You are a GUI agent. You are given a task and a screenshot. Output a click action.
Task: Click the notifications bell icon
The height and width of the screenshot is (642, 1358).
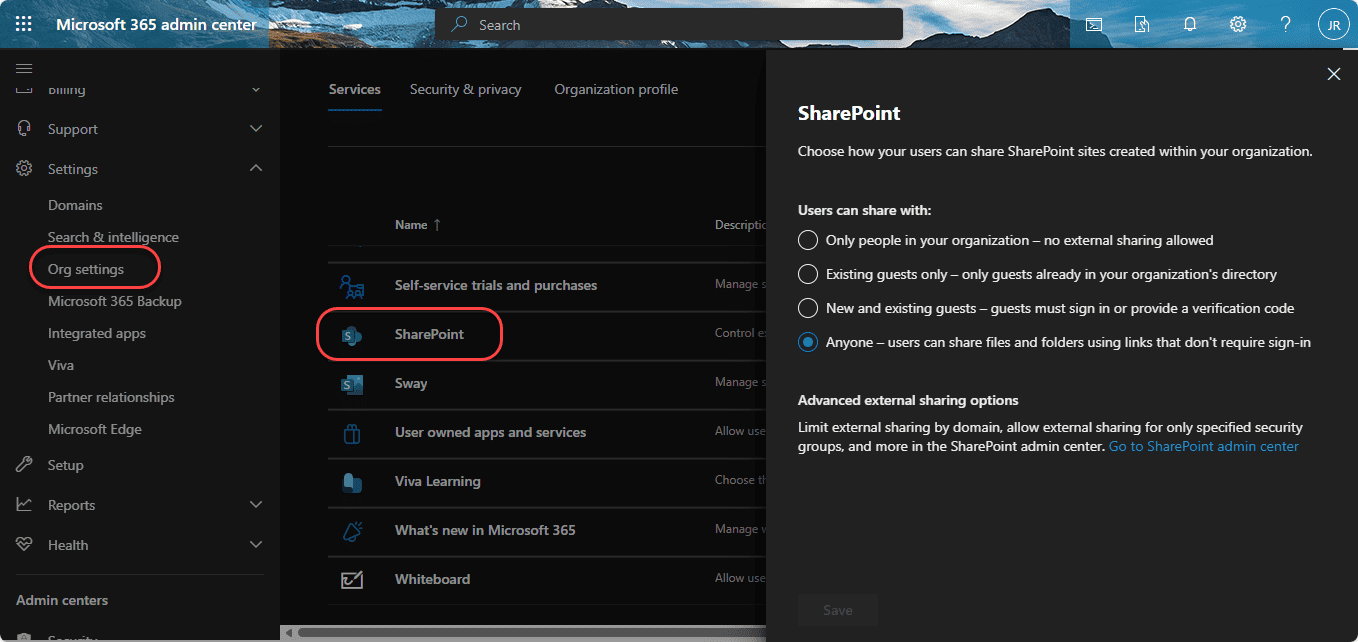[1189, 23]
